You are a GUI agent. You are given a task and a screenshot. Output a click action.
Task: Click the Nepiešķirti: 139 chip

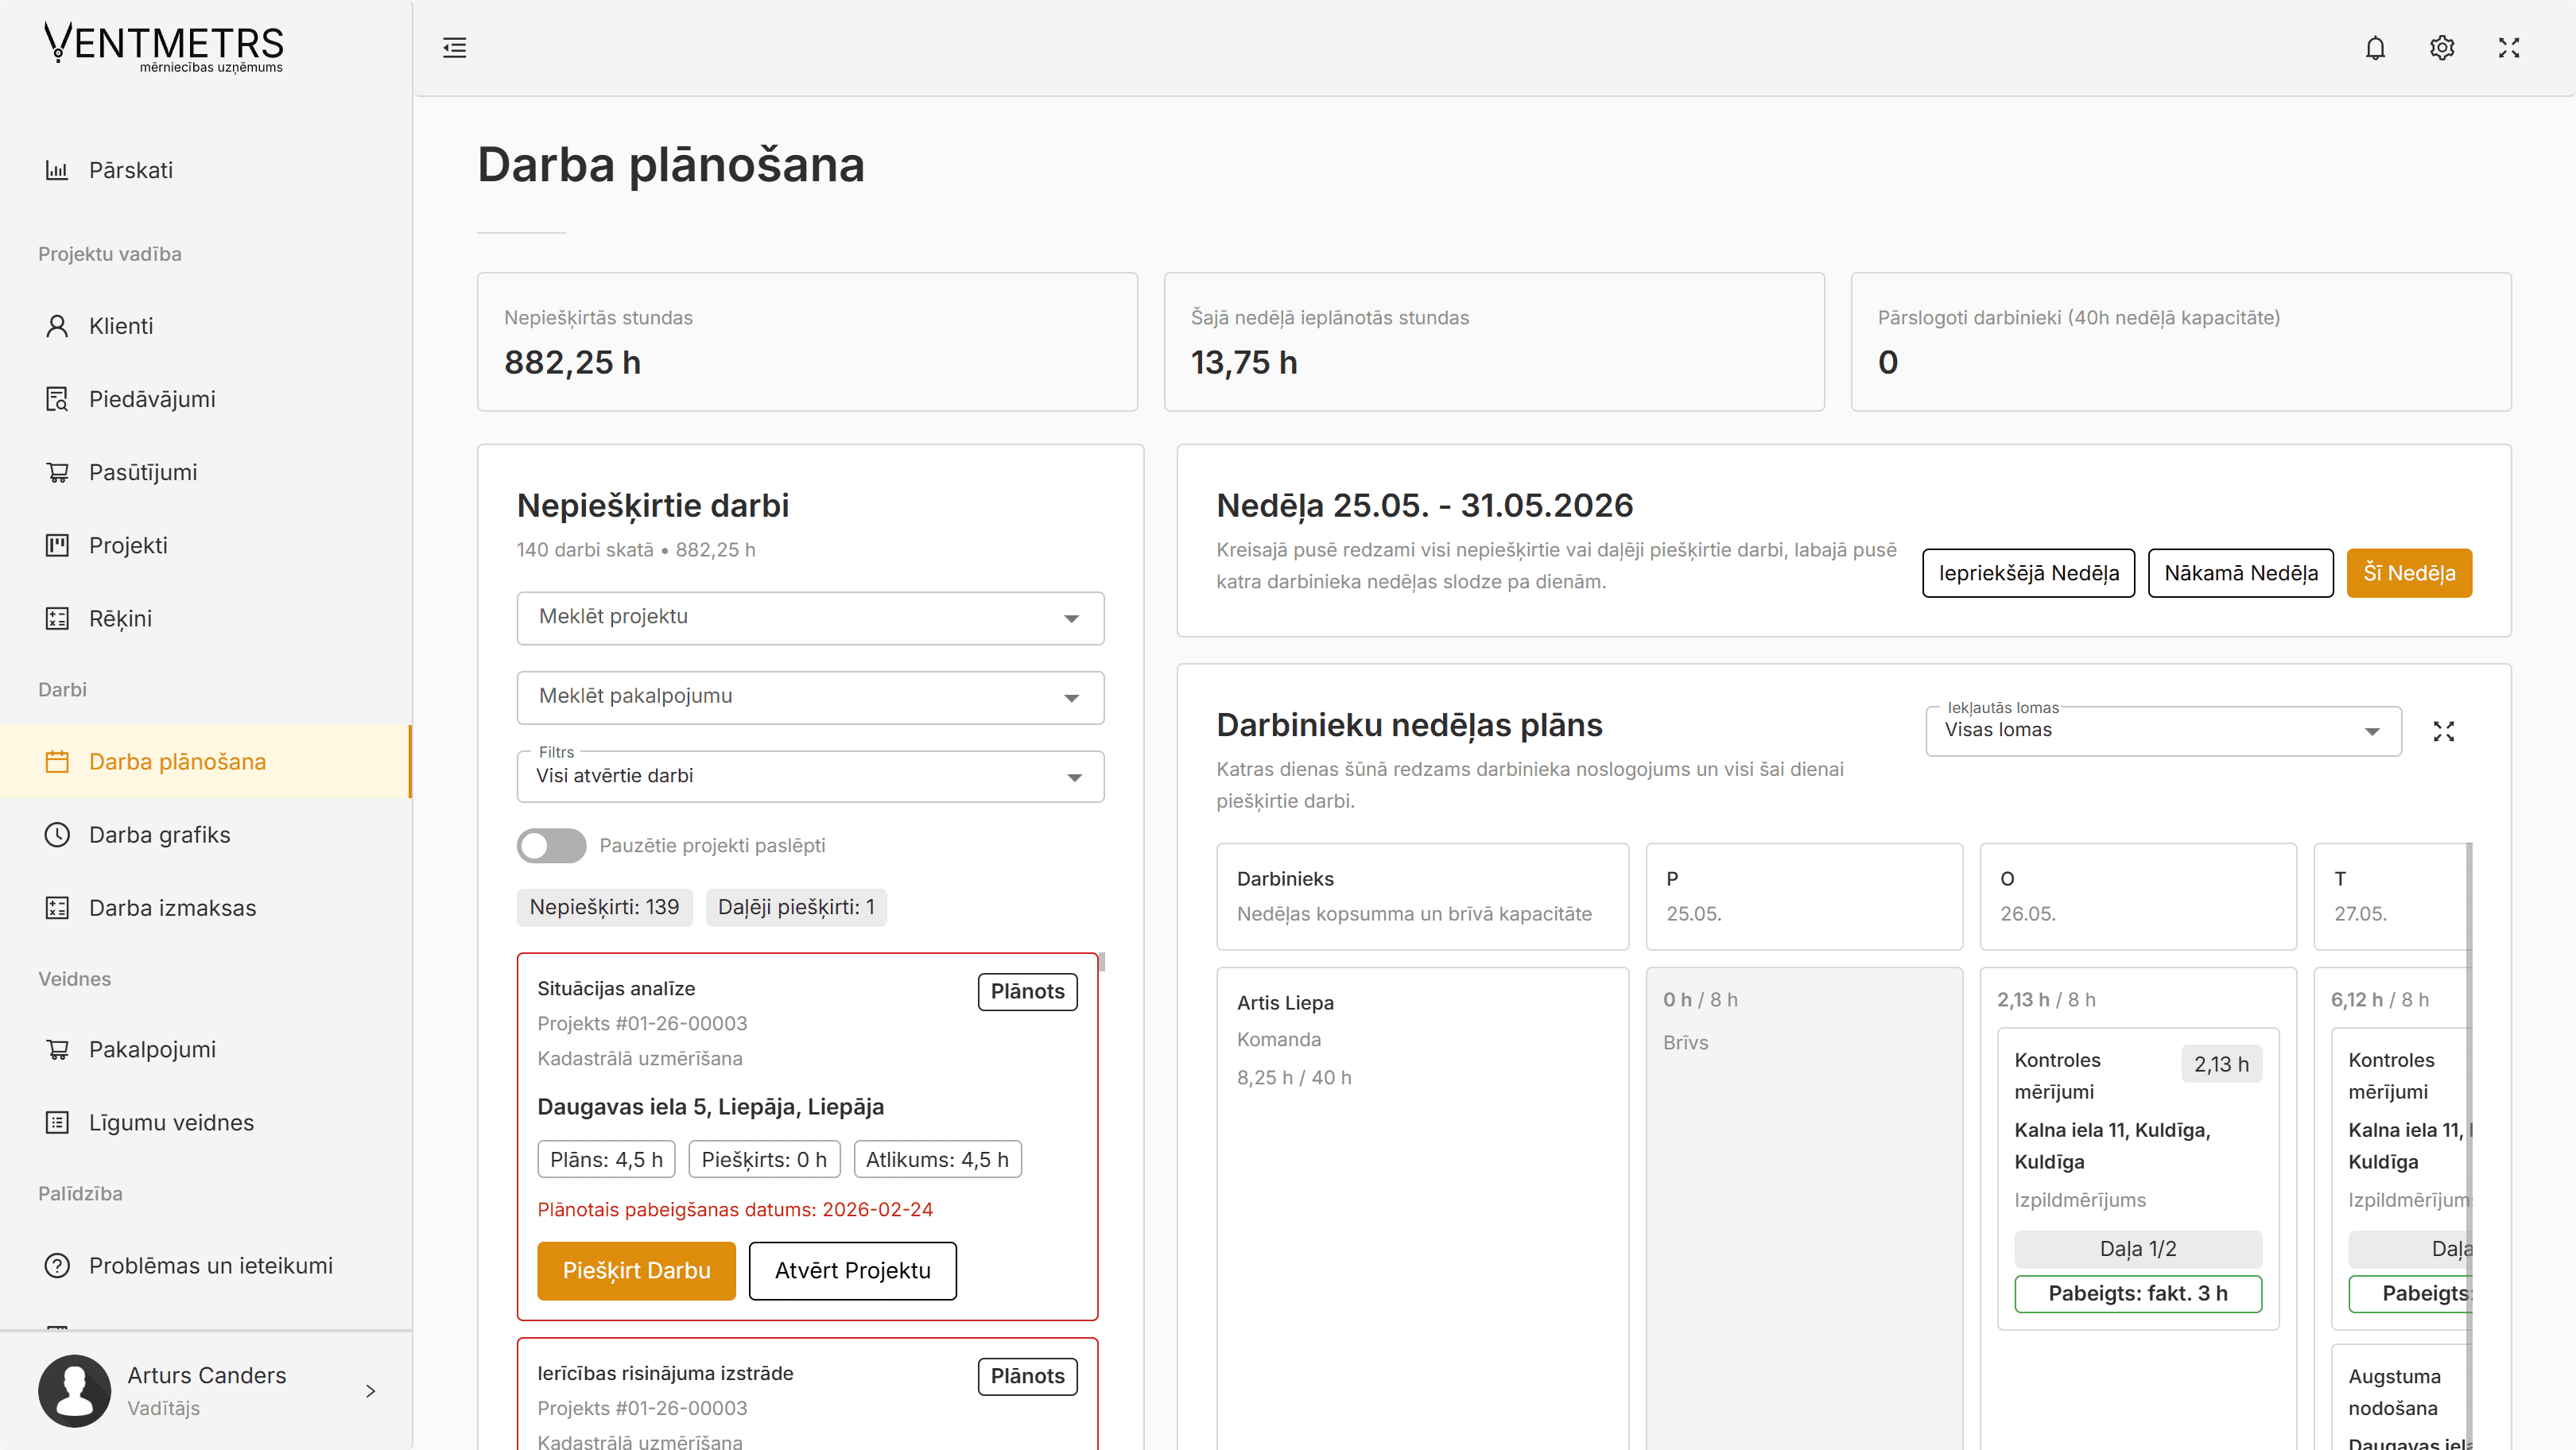(x=604, y=908)
